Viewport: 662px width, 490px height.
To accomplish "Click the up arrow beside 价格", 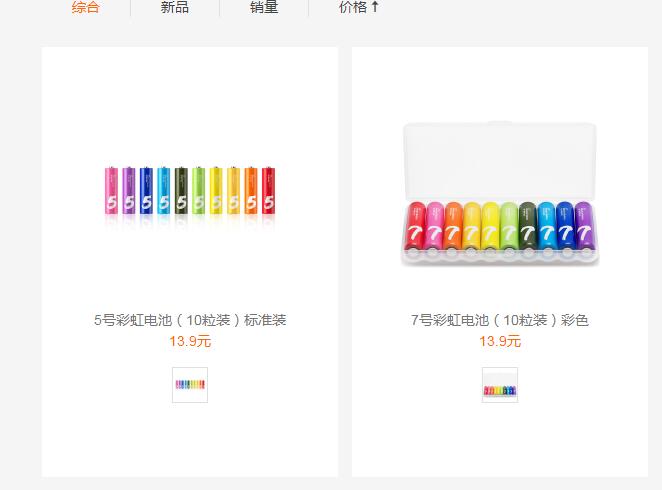I will pos(375,8).
